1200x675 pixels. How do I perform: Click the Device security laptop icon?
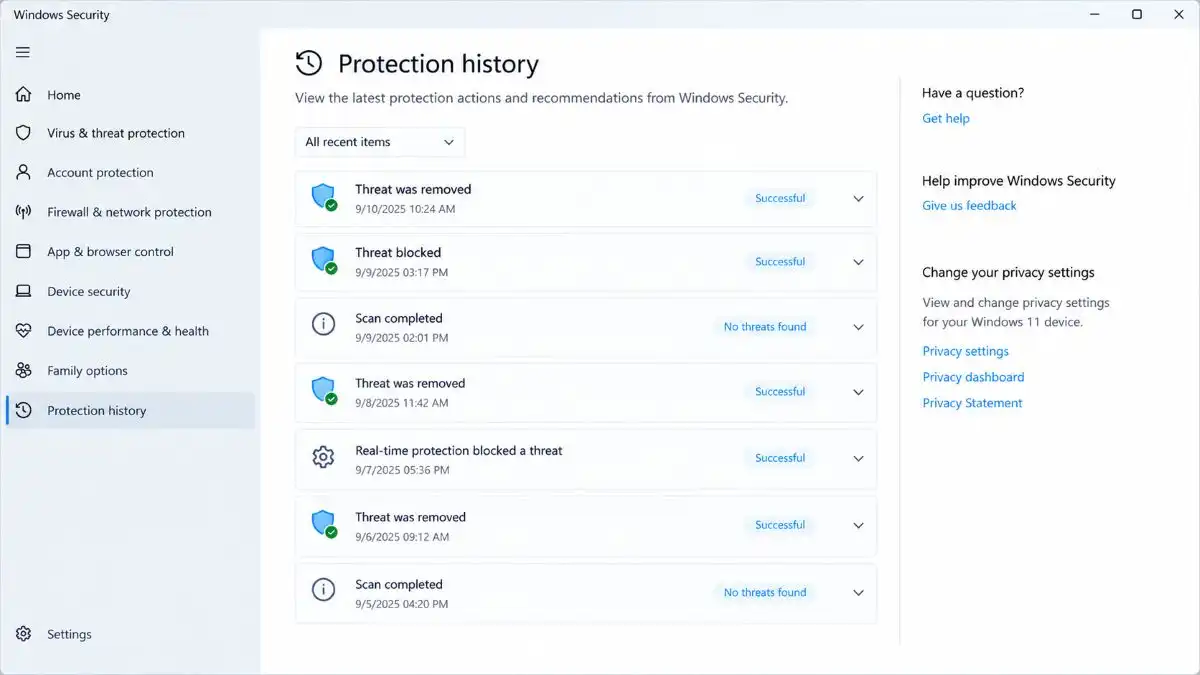pos(24,292)
